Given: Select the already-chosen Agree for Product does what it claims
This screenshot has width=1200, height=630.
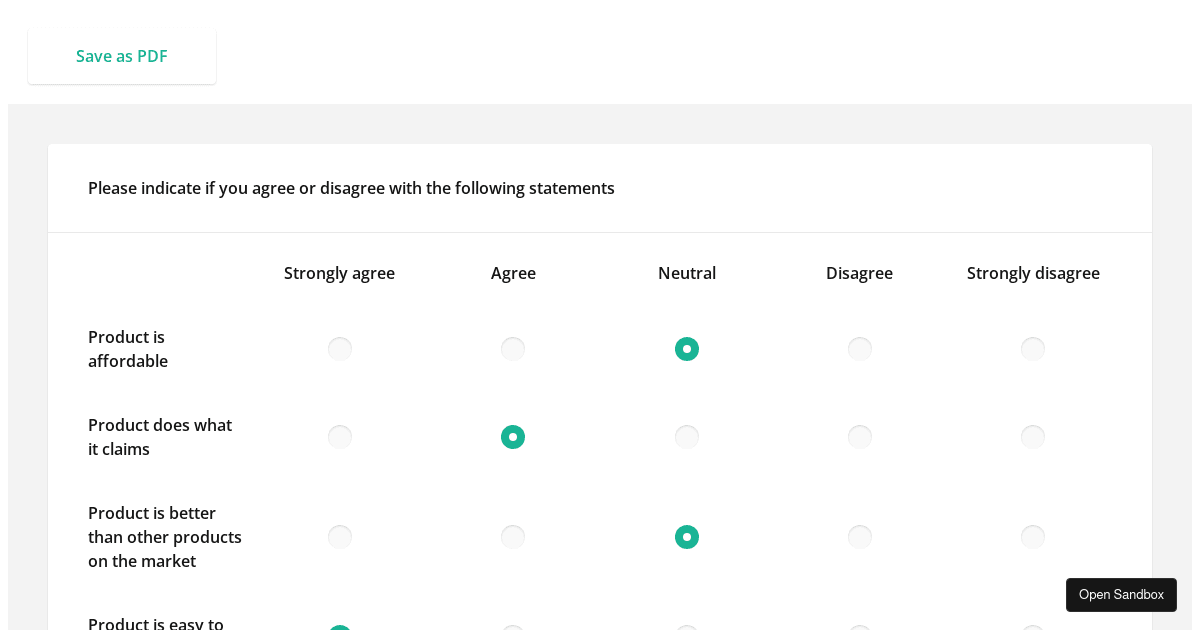Looking at the screenshot, I should tap(513, 437).
